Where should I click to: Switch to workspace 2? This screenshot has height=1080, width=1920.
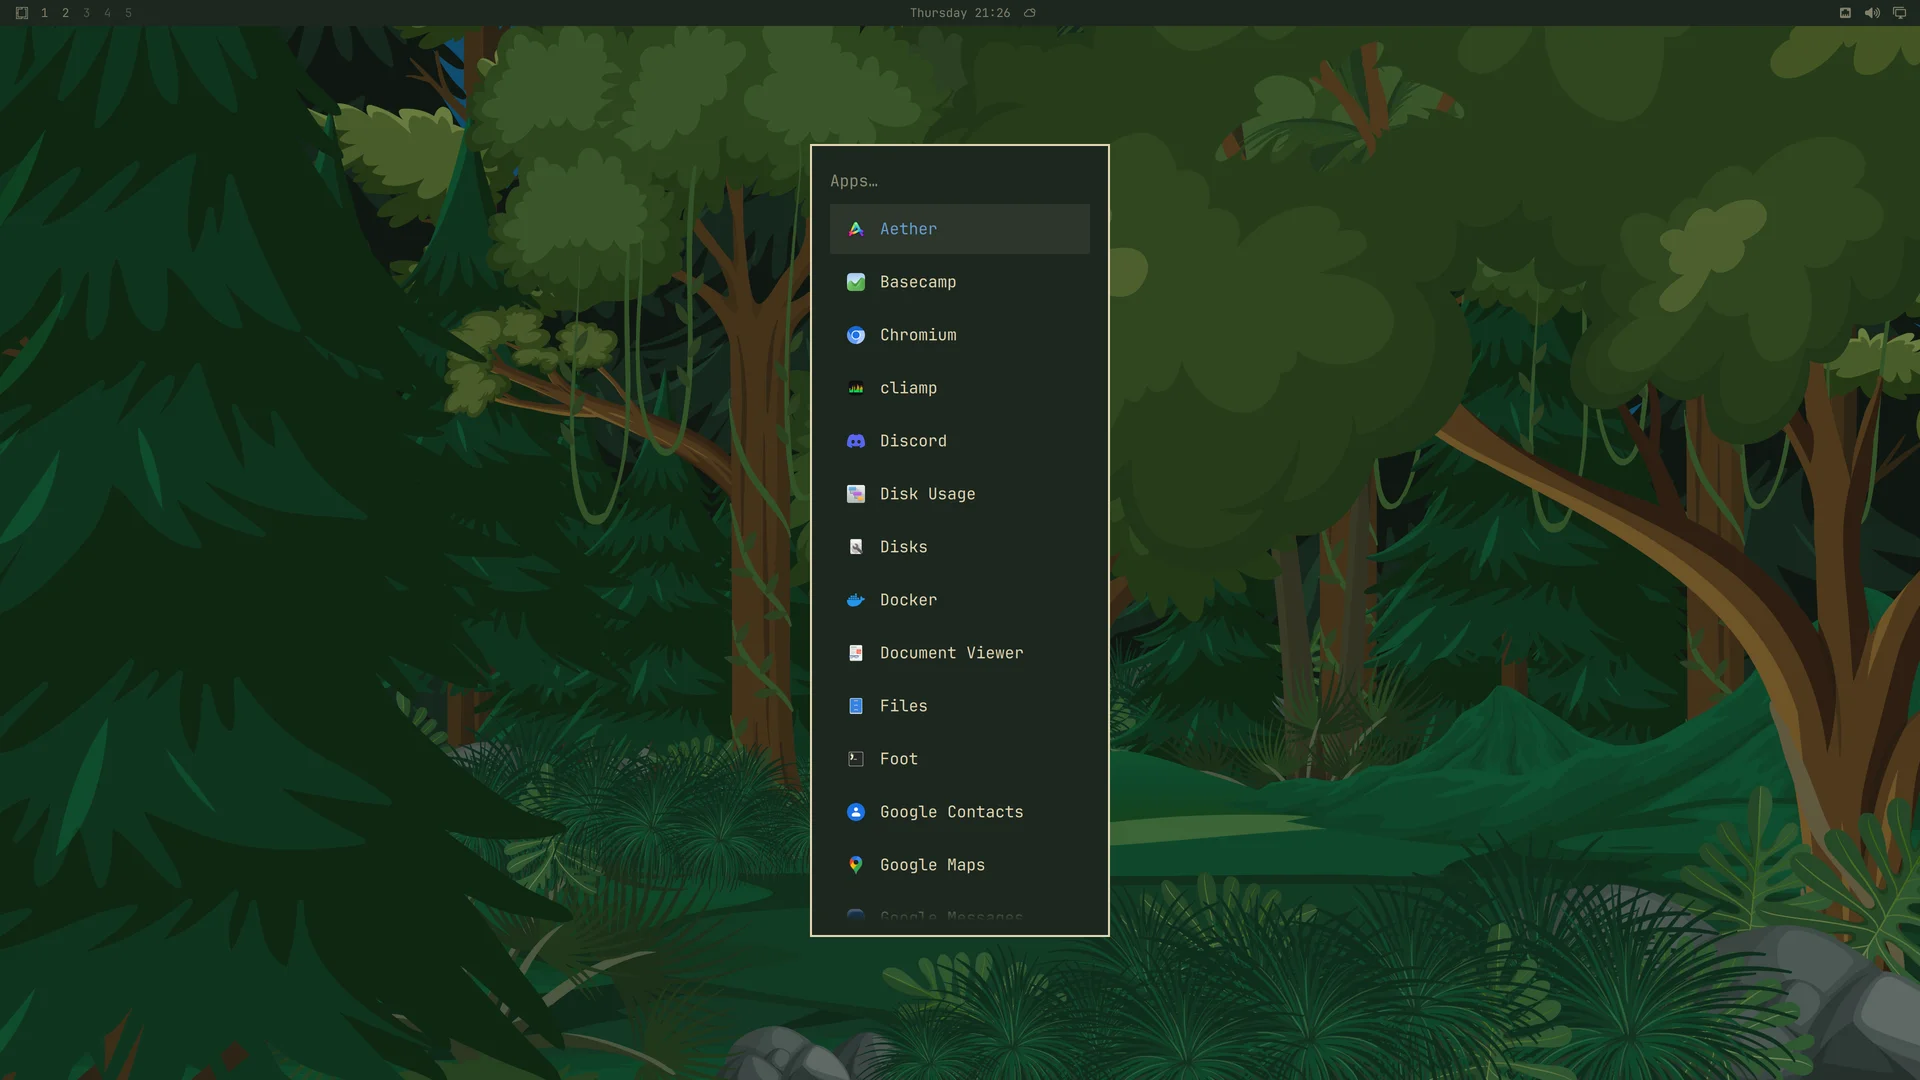tap(65, 13)
